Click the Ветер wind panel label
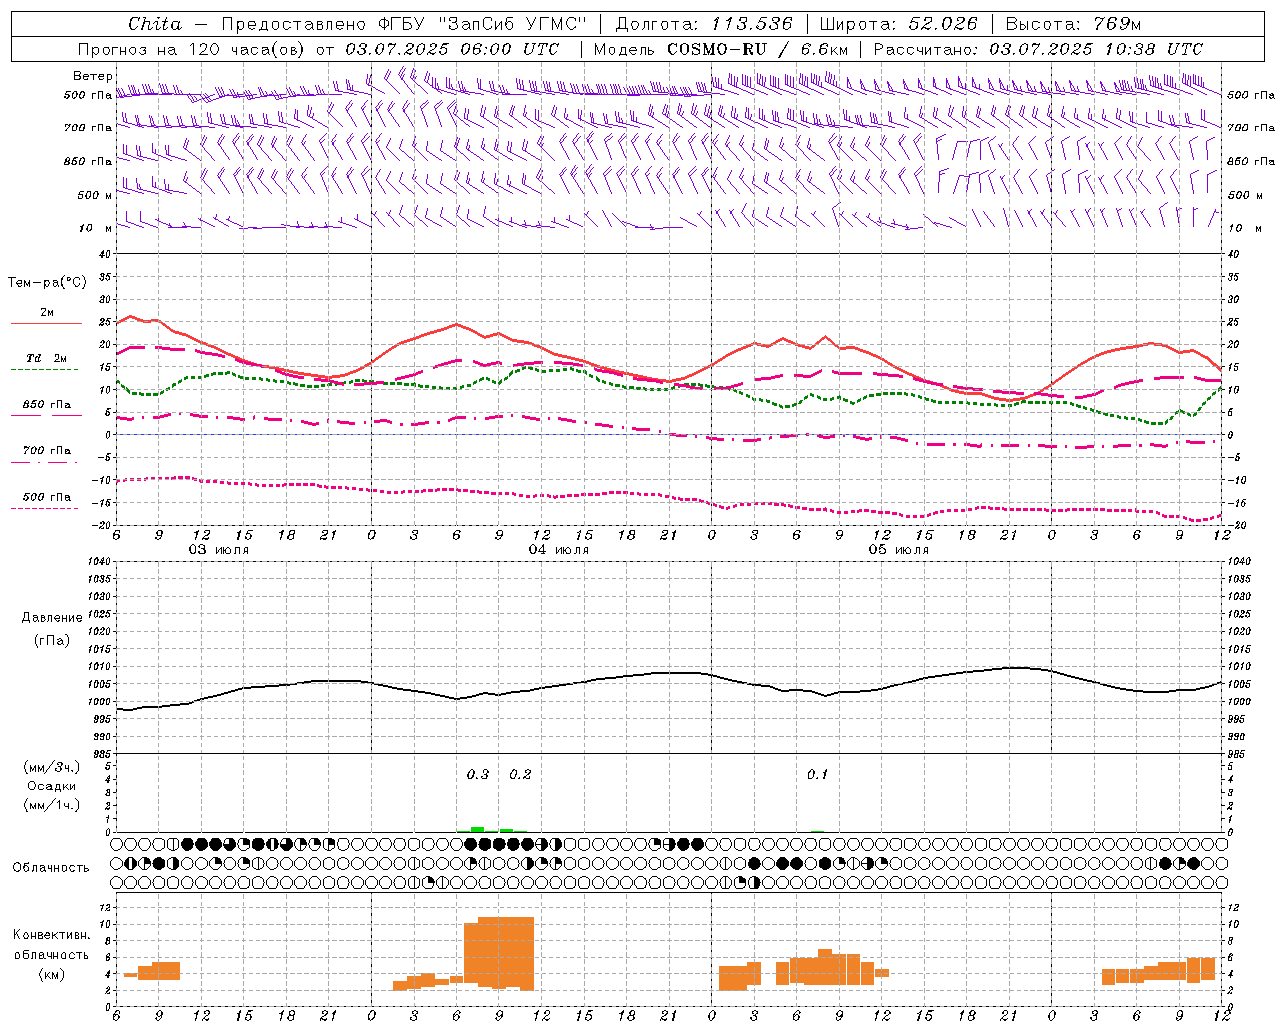1280x1024 pixels. coord(92,76)
